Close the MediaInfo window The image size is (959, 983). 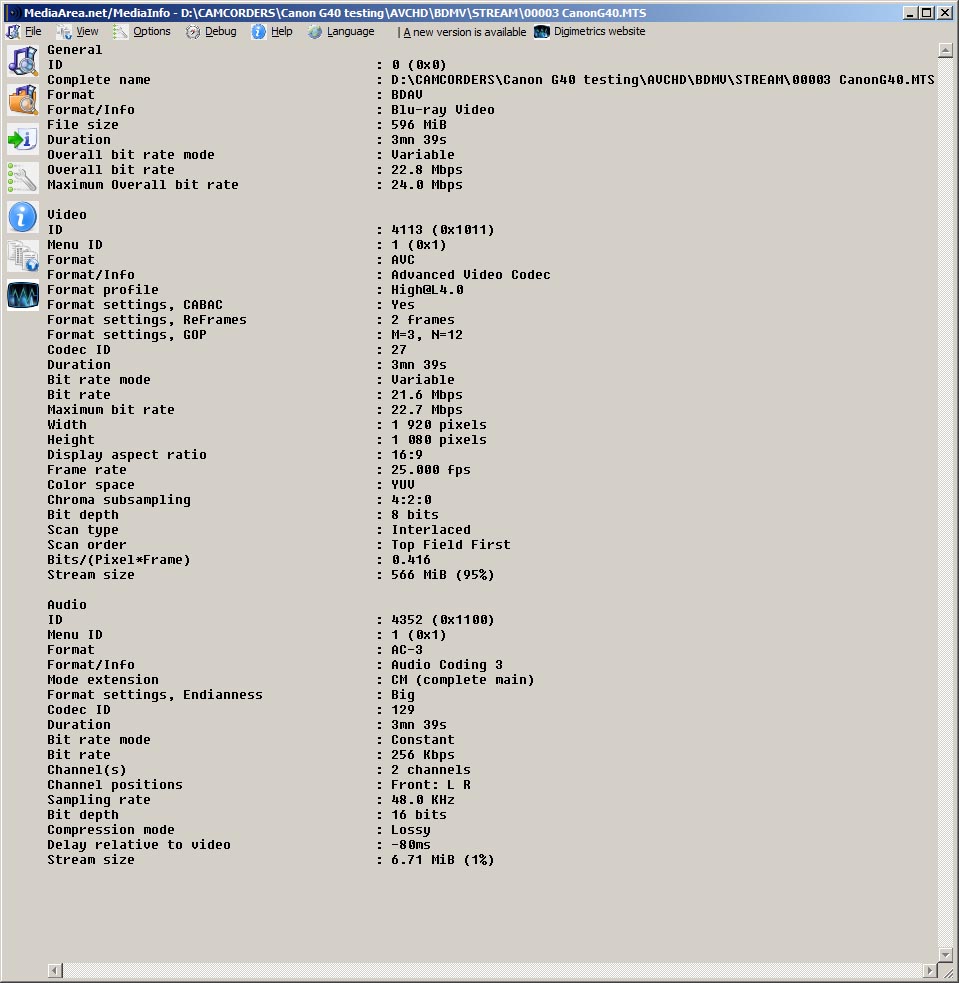[x=945, y=13]
